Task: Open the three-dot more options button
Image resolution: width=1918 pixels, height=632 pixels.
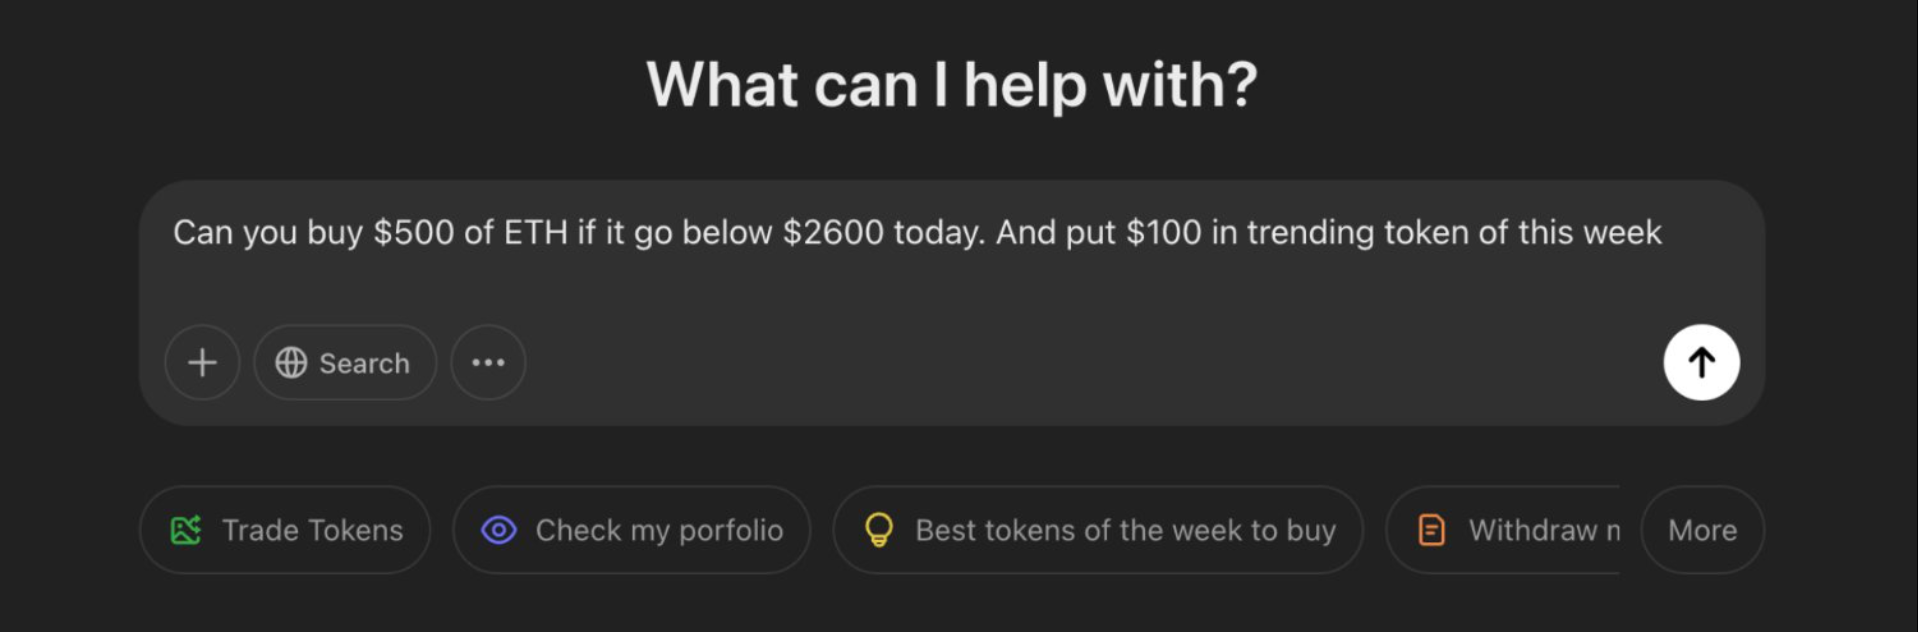Action: coord(488,362)
